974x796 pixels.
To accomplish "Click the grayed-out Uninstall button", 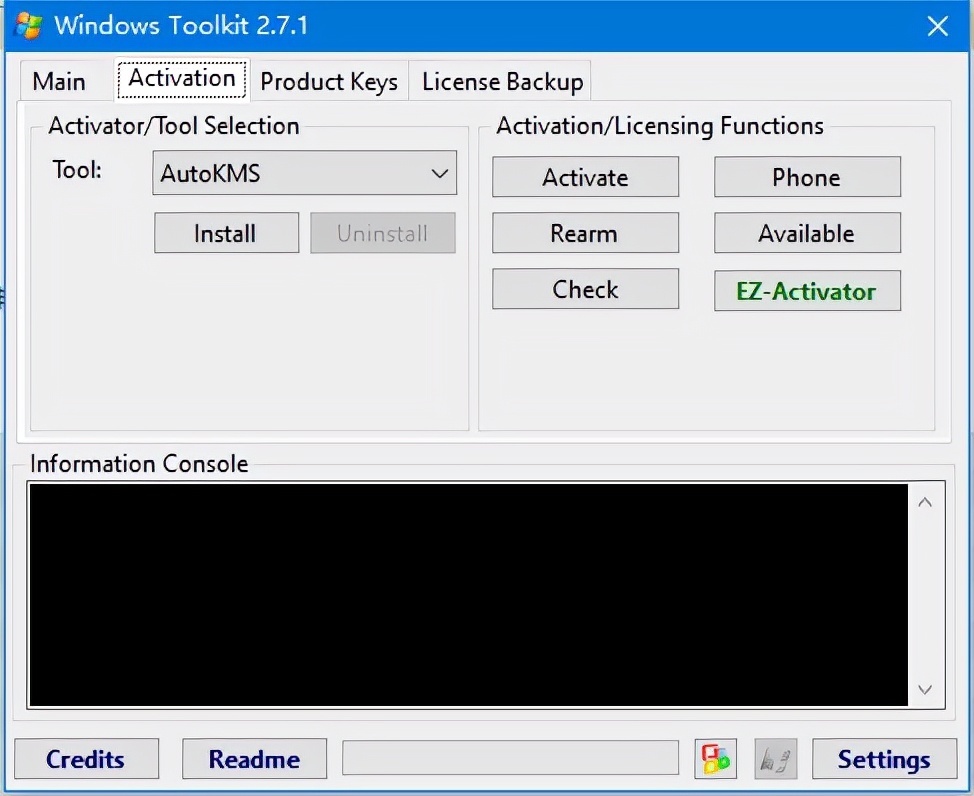I will [383, 233].
